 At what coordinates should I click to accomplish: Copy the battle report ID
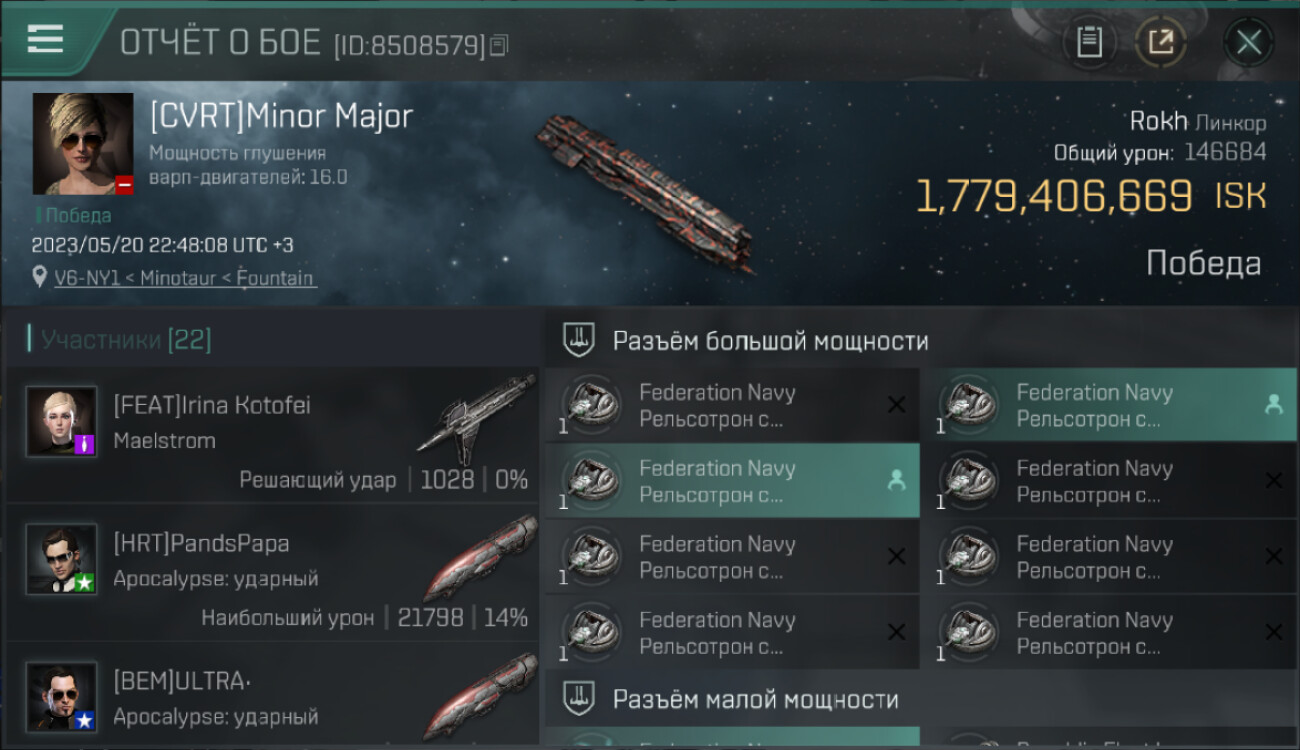pyautogui.click(x=500, y=45)
